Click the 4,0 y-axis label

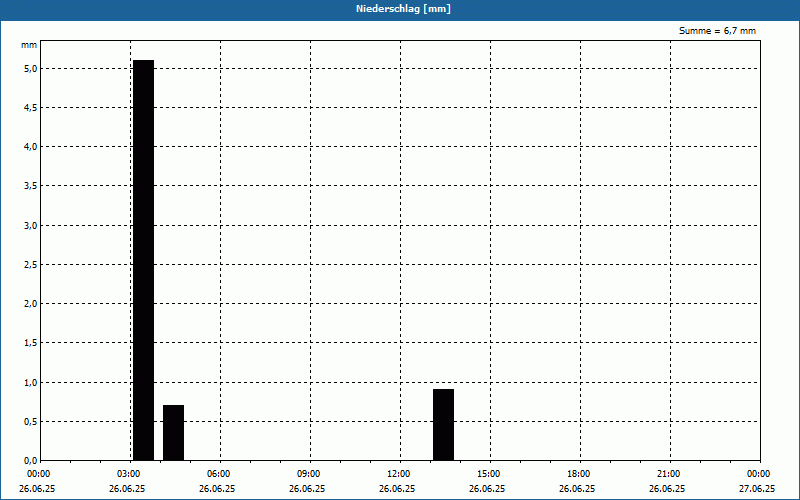pyautogui.click(x=31, y=147)
